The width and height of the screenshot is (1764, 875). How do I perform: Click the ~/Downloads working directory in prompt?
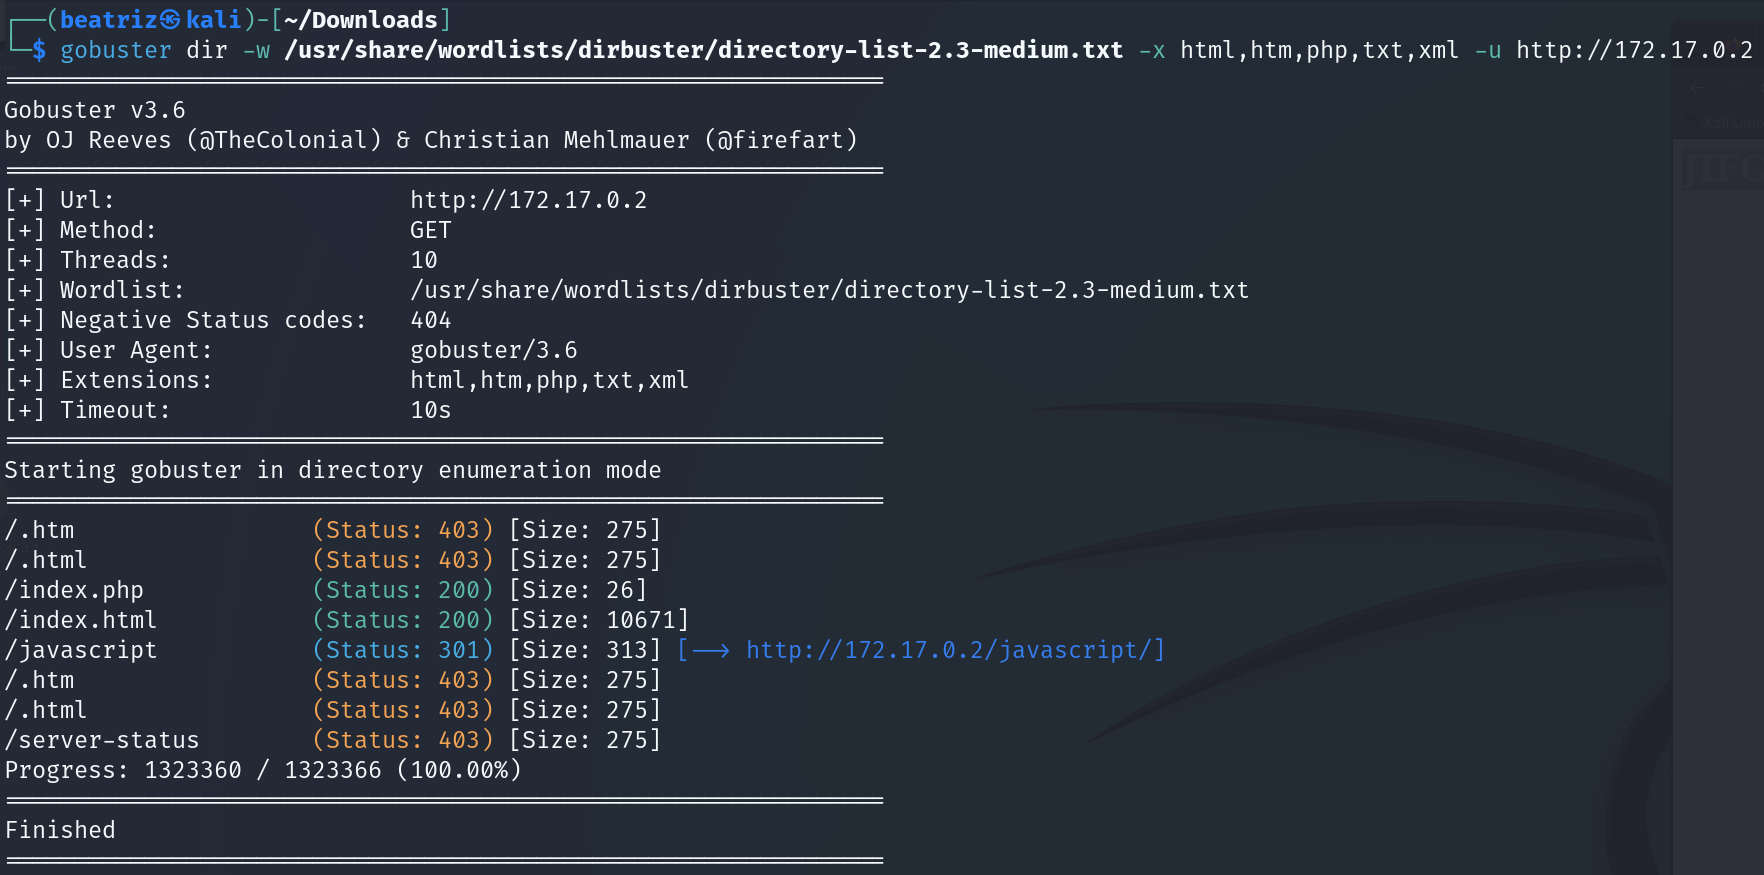coord(361,20)
